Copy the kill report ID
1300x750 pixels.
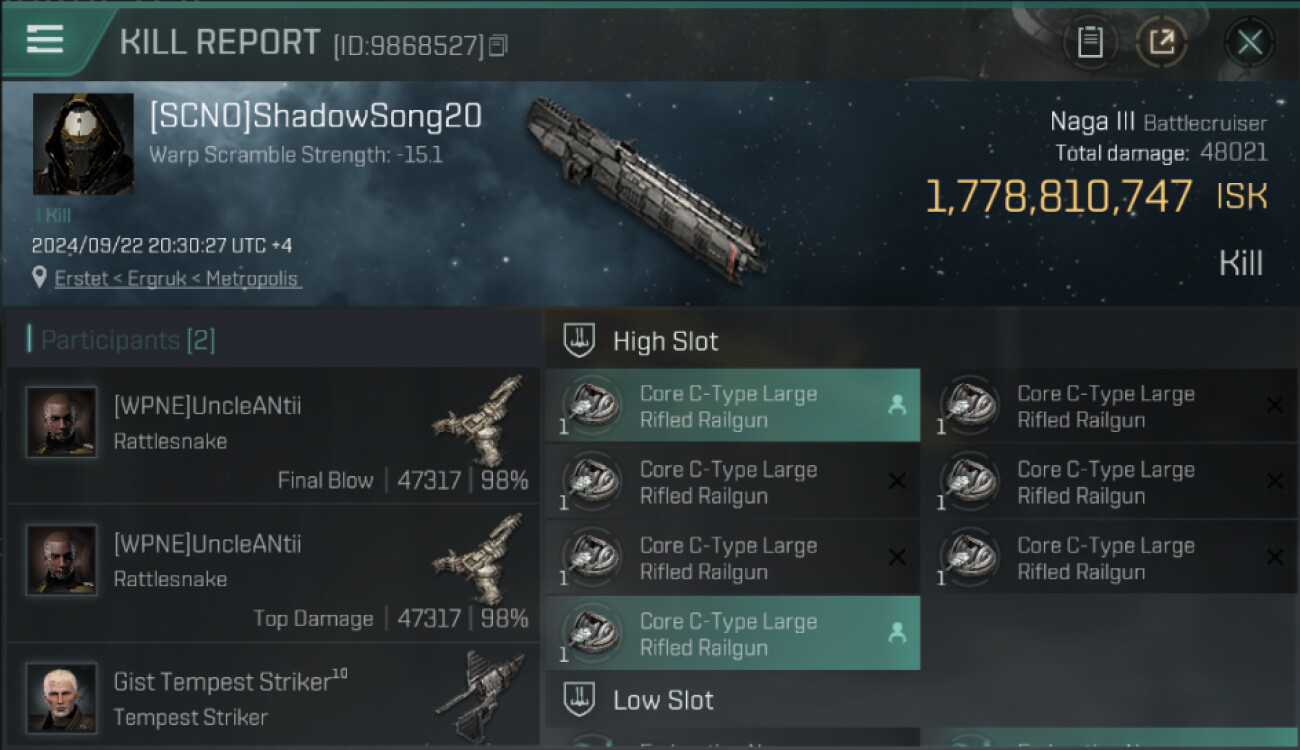pyautogui.click(x=499, y=45)
